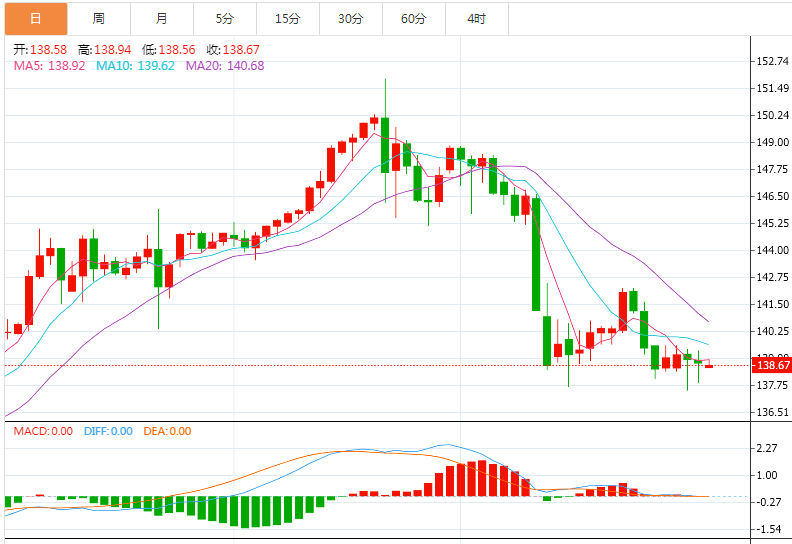792x544 pixels.
Task: Click the 152.74 price axis label
Action: (772, 61)
